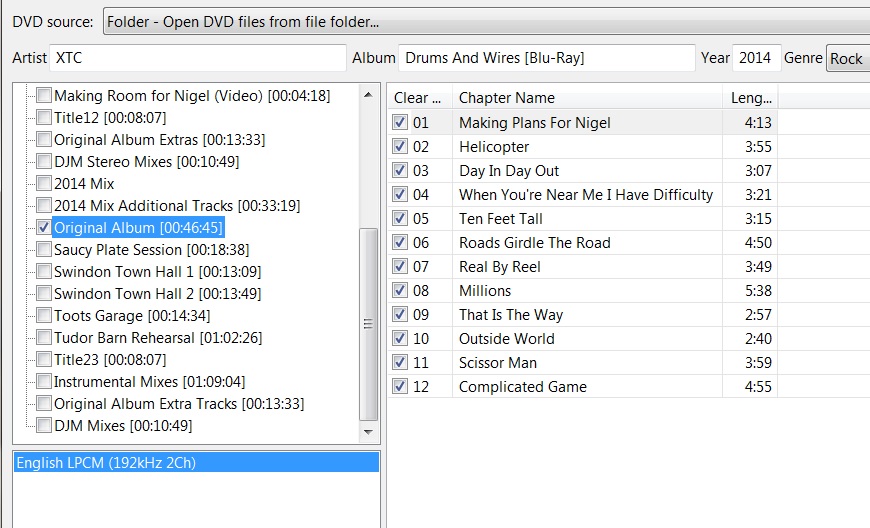The image size is (870, 528).
Task: Check Toots Garage [00:14:34] checkbox
Action: [44, 316]
